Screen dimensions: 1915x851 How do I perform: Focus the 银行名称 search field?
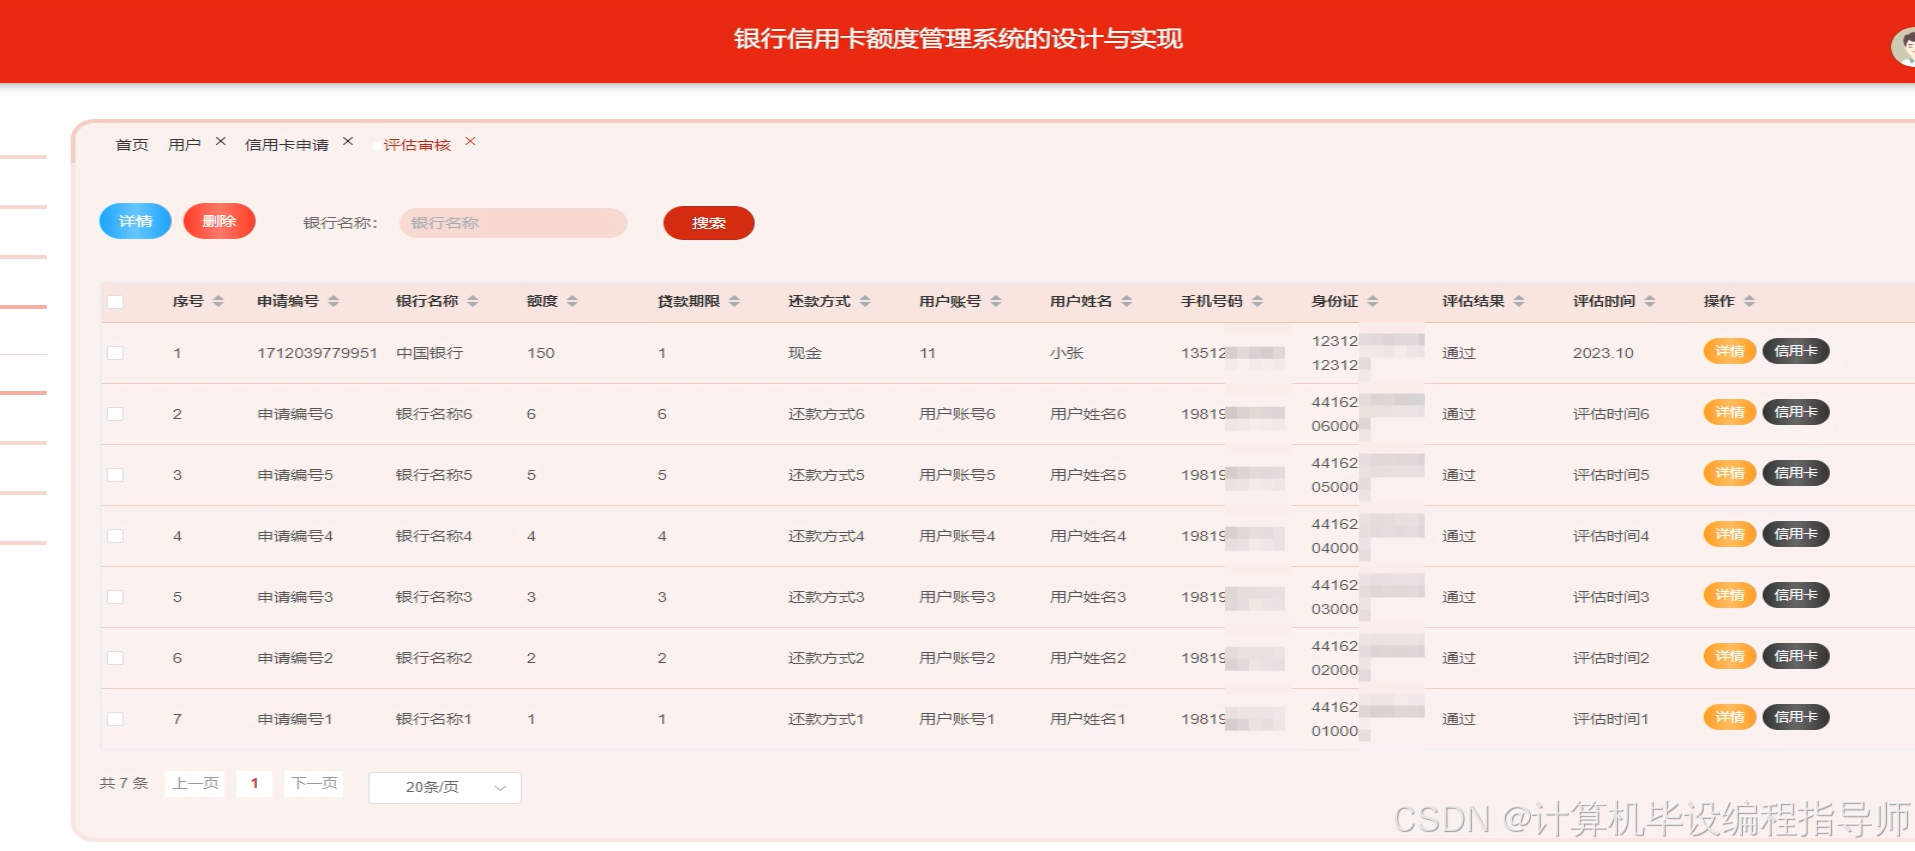click(x=513, y=223)
